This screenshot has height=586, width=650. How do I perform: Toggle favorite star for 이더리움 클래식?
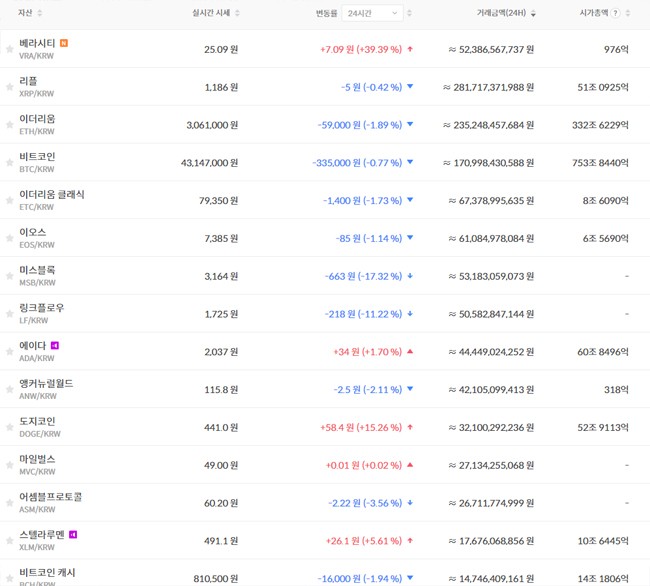pyautogui.click(x=9, y=201)
